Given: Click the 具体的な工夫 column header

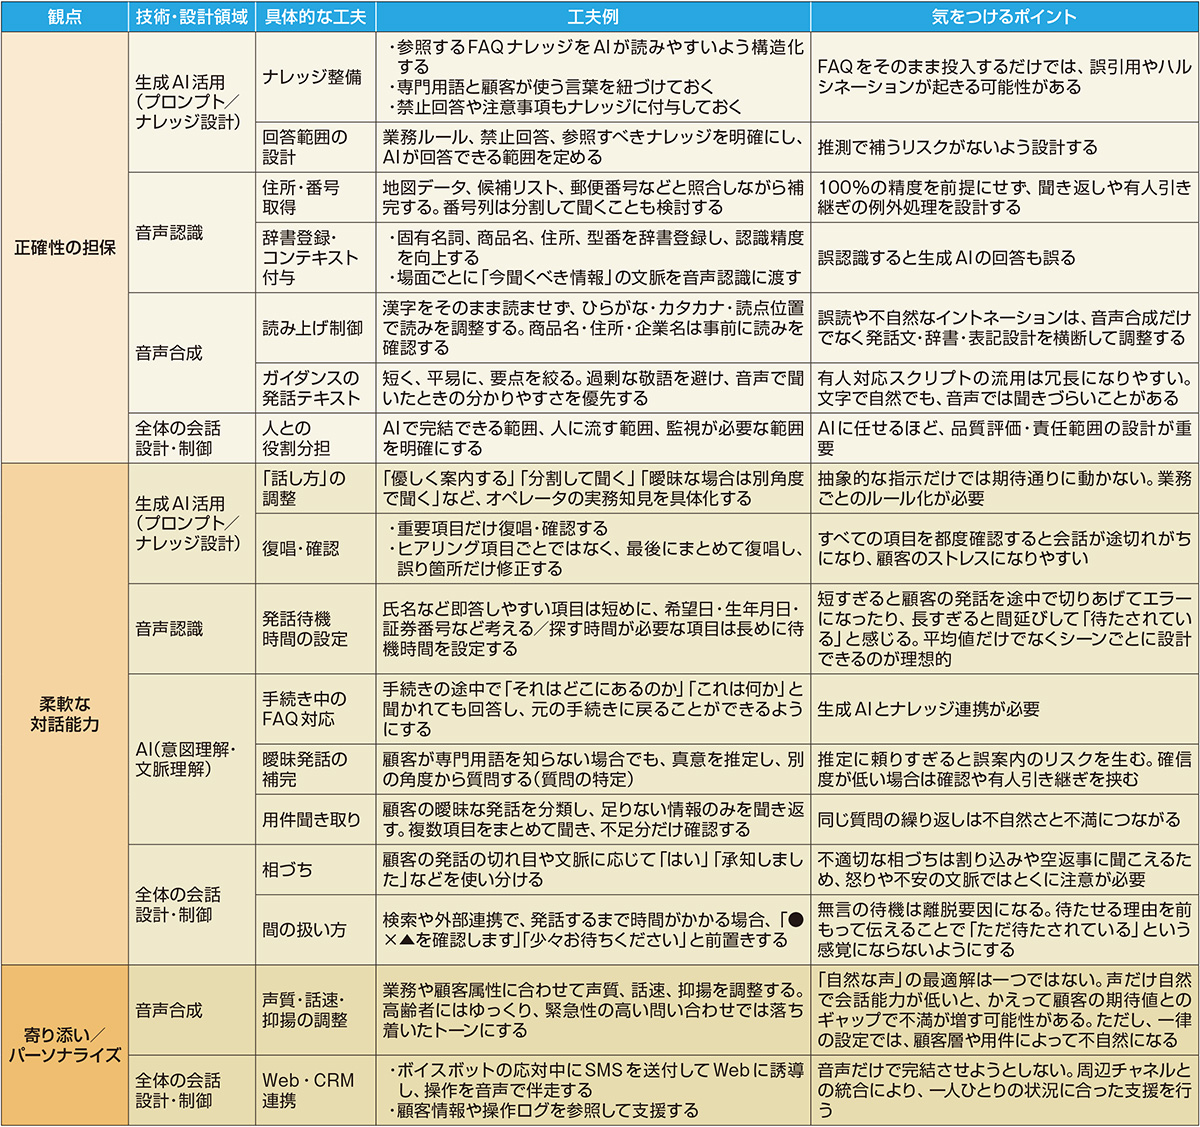Looking at the screenshot, I should point(315,17).
